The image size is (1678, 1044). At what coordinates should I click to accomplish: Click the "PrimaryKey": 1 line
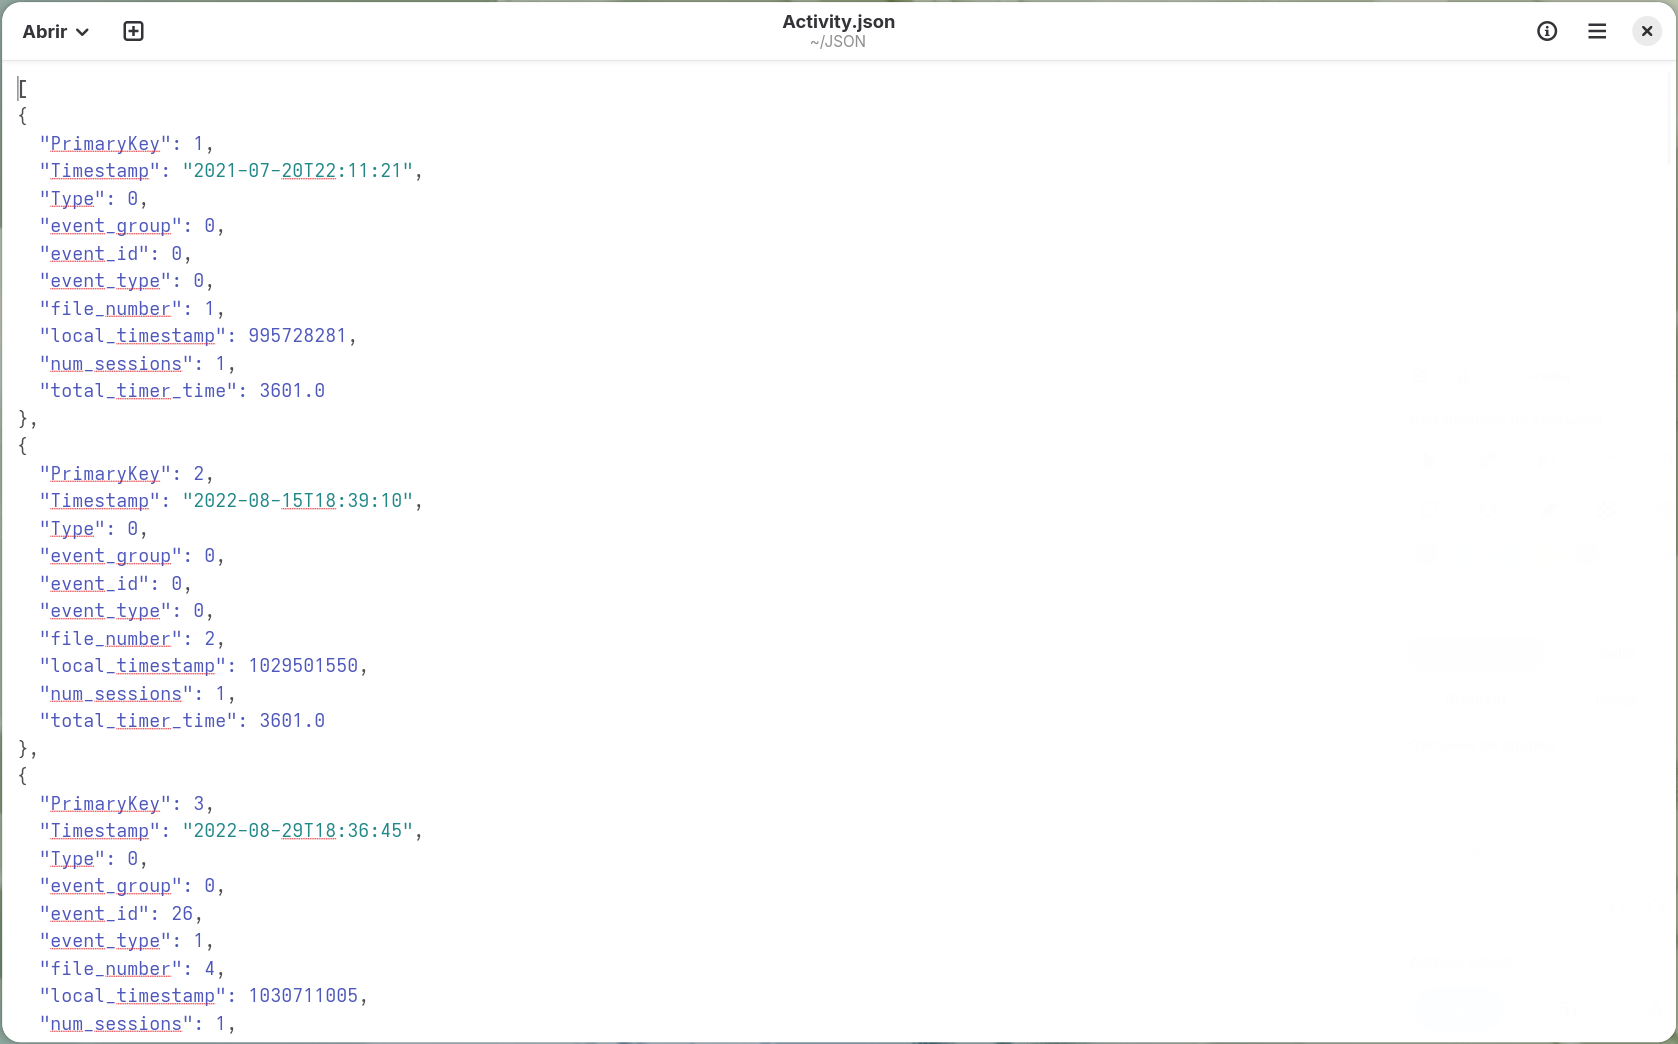point(127,144)
